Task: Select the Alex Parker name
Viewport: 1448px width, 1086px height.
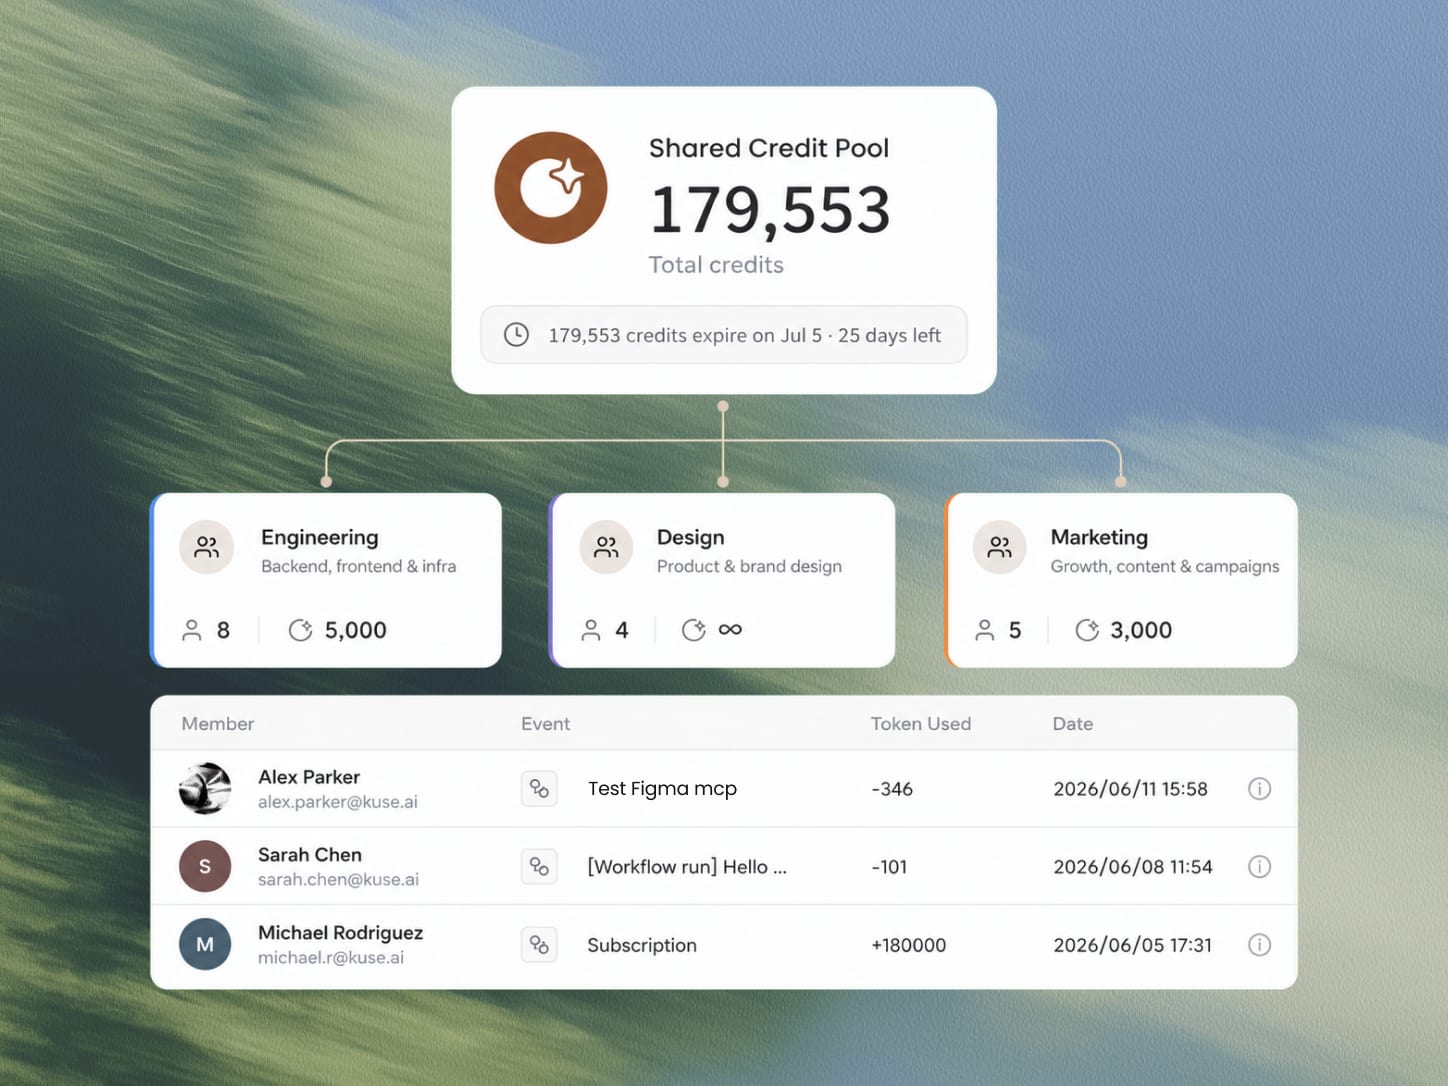Action: pyautogui.click(x=309, y=777)
